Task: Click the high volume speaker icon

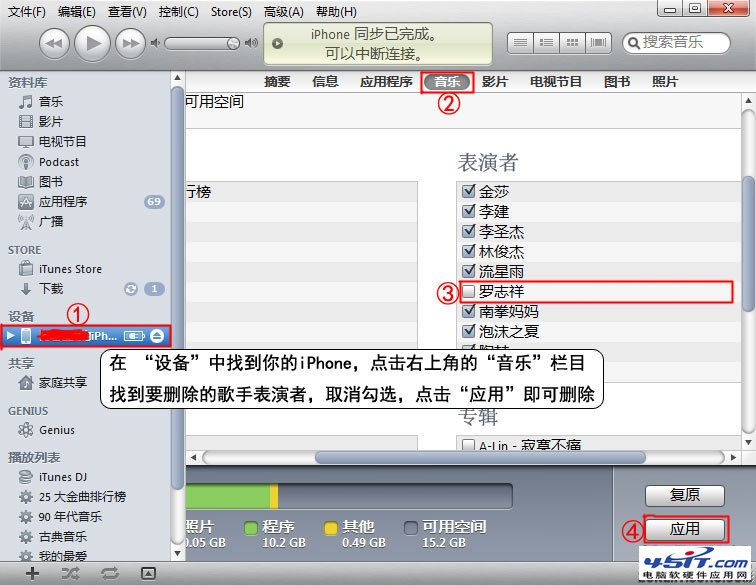Action: click(x=251, y=43)
